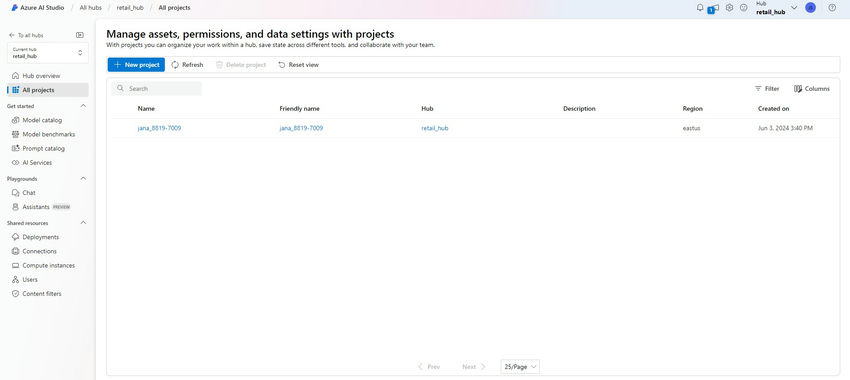Click the Filter funnel icon
Viewport: 850px width, 380px height.
coord(758,88)
